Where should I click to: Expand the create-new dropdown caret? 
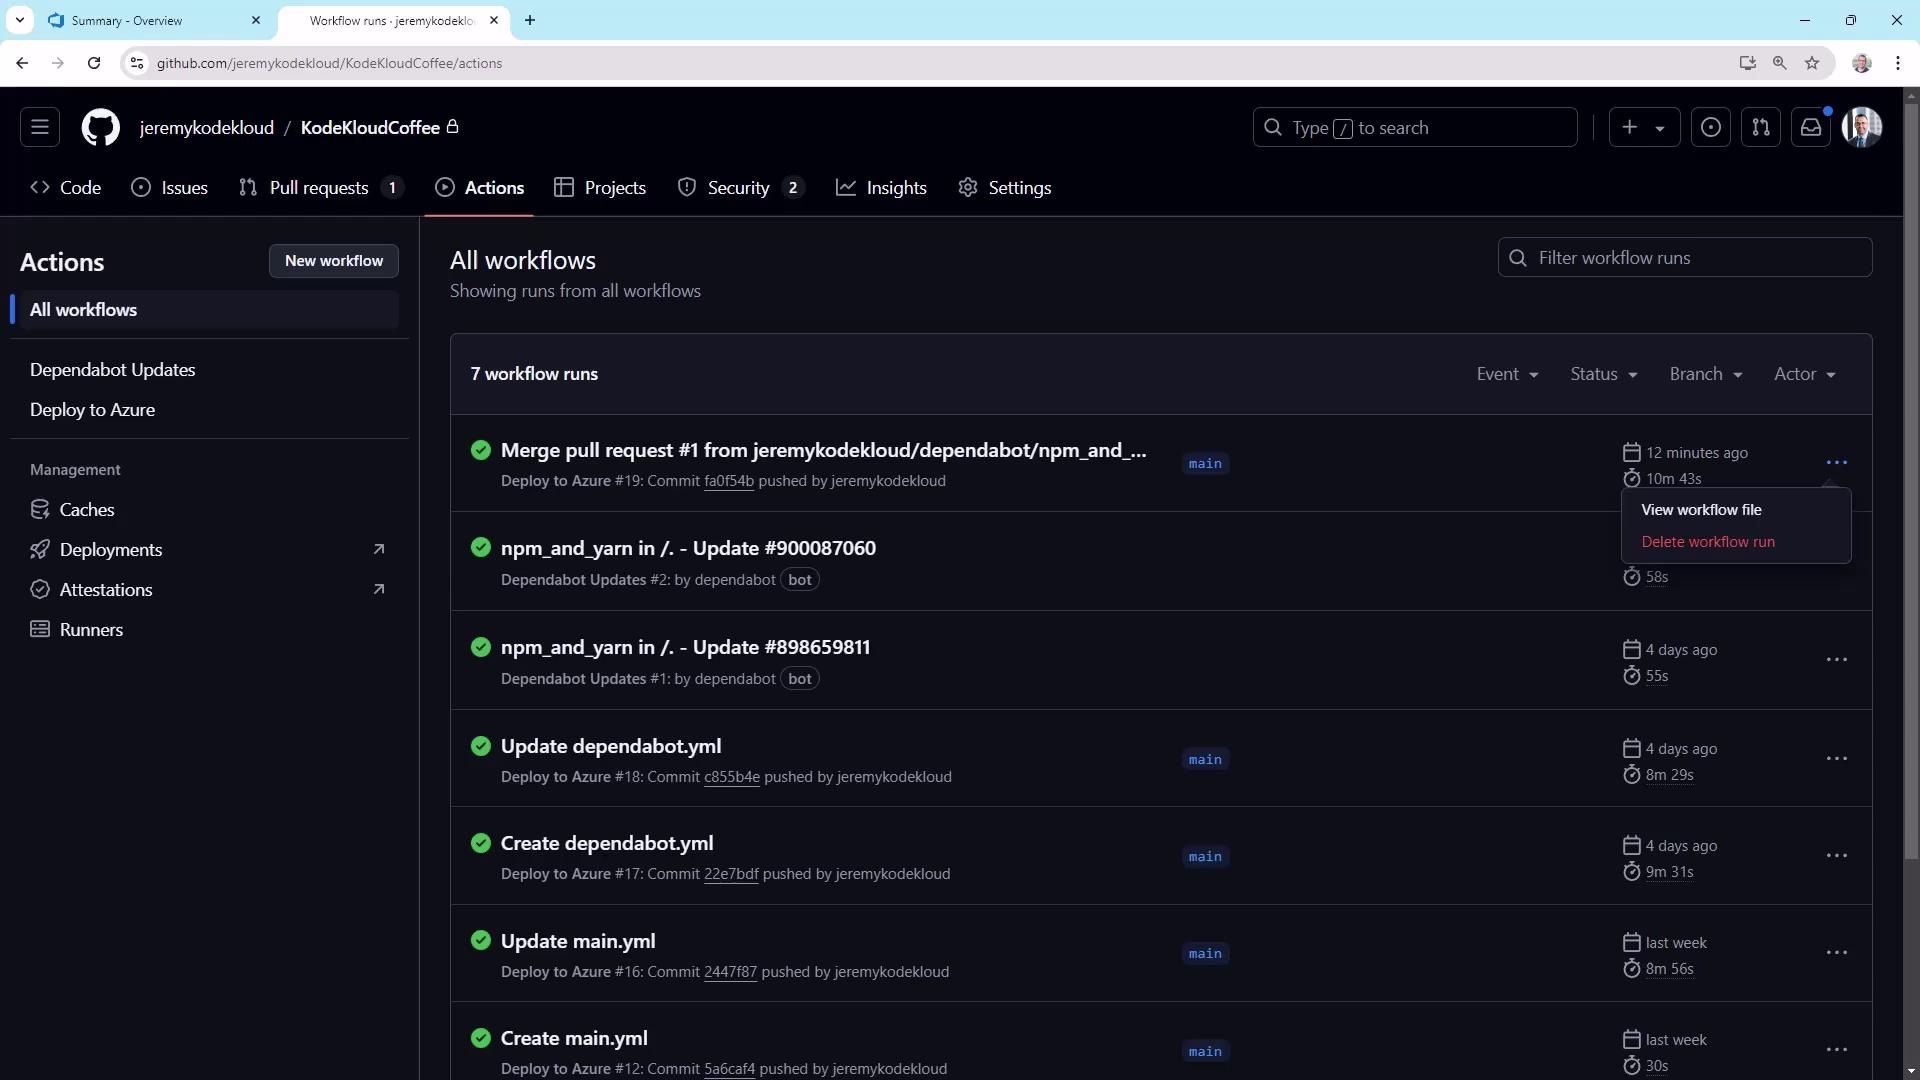(1660, 128)
